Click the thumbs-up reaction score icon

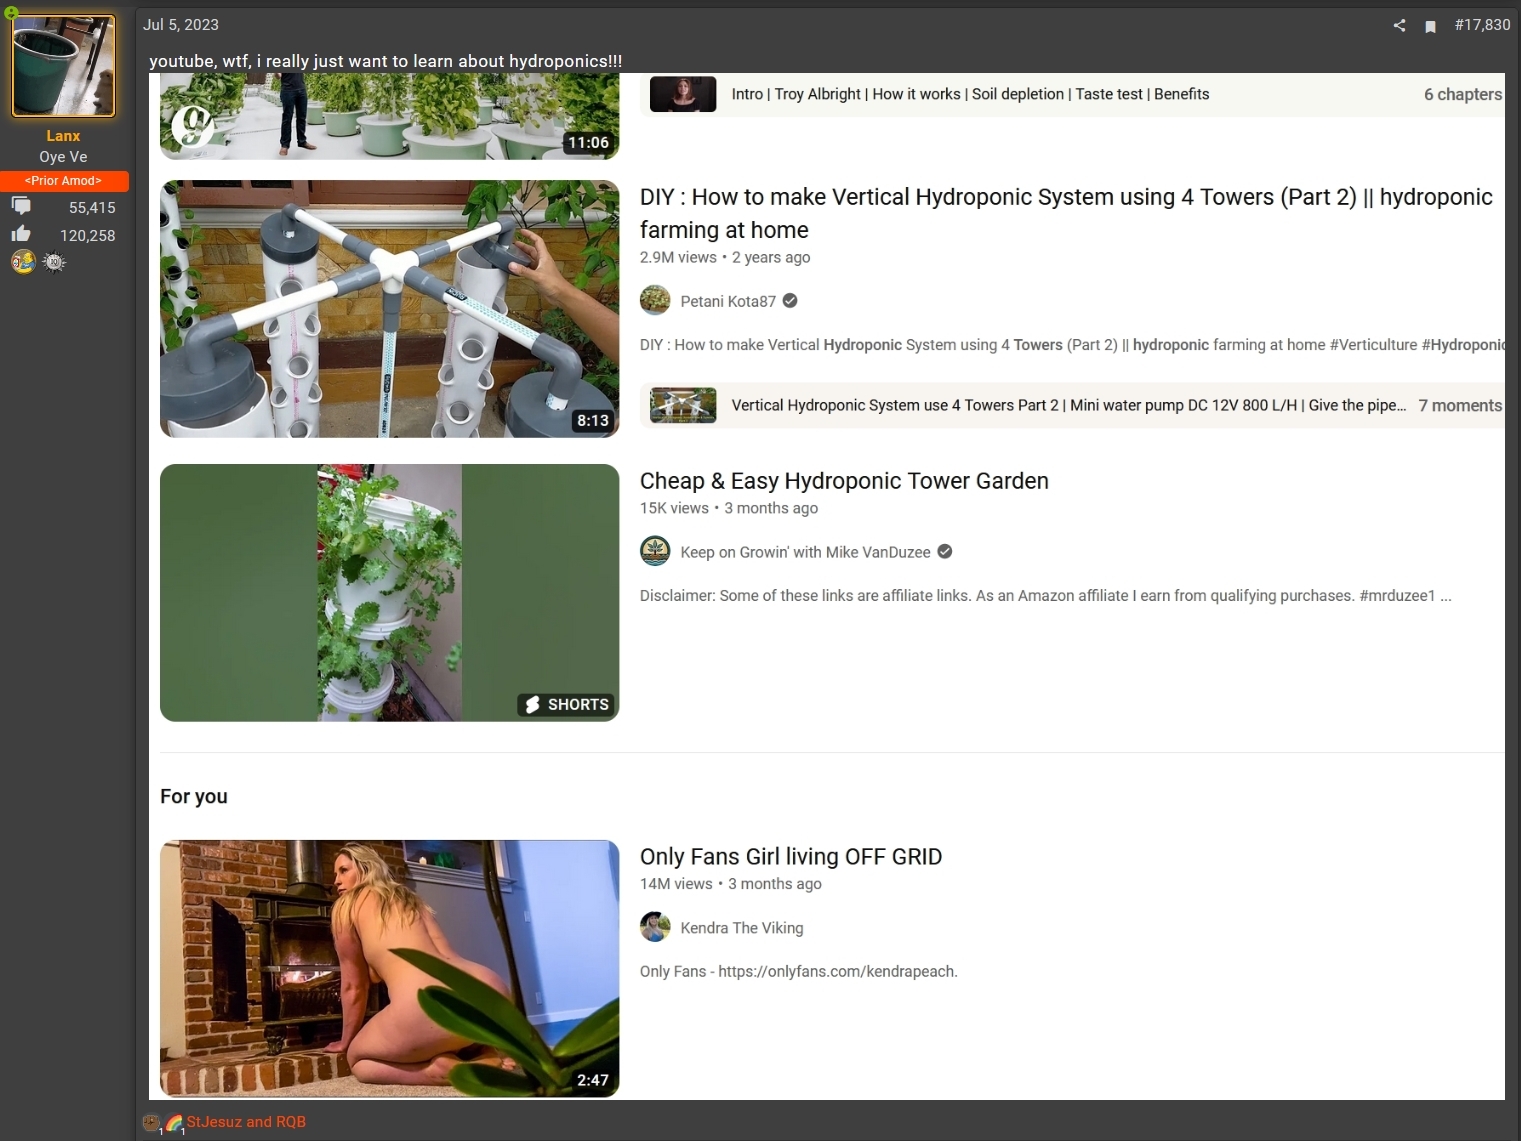coord(21,234)
